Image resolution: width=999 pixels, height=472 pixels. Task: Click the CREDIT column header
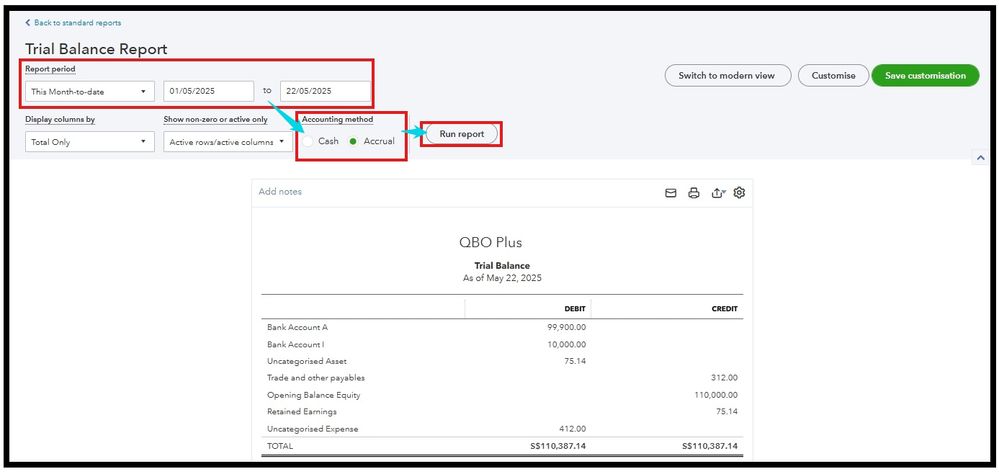click(x=724, y=309)
